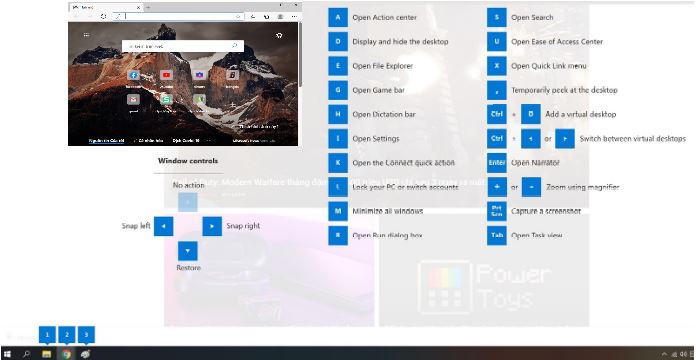Click the 'Open Task view' label
Viewport: 696px width, 360px height.
pyautogui.click(x=537, y=235)
